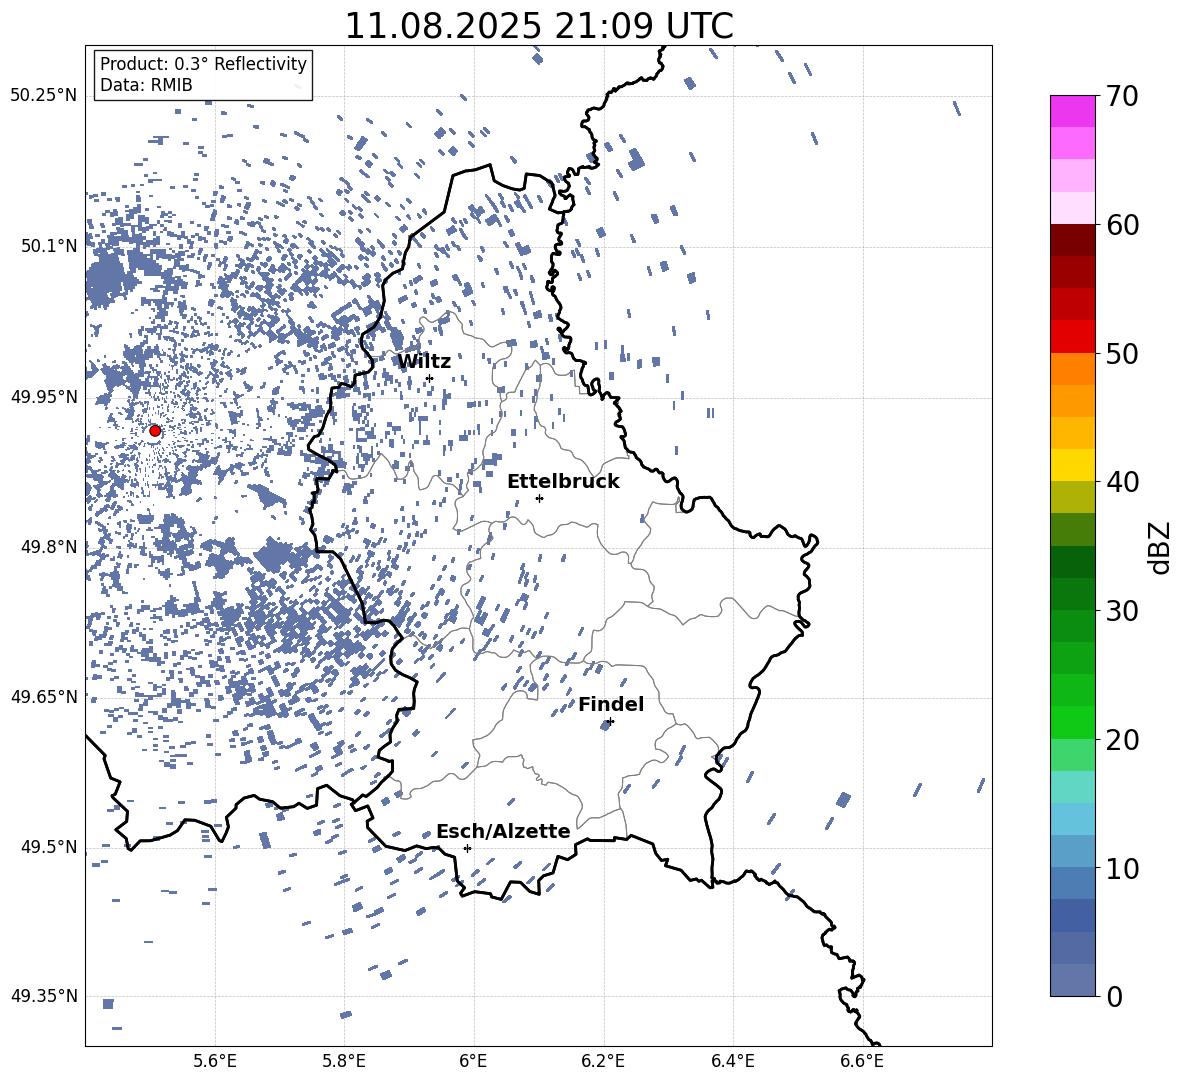Pick the dark green swatch above 30
Viewport: 1184px width, 1081px height.
(1073, 593)
